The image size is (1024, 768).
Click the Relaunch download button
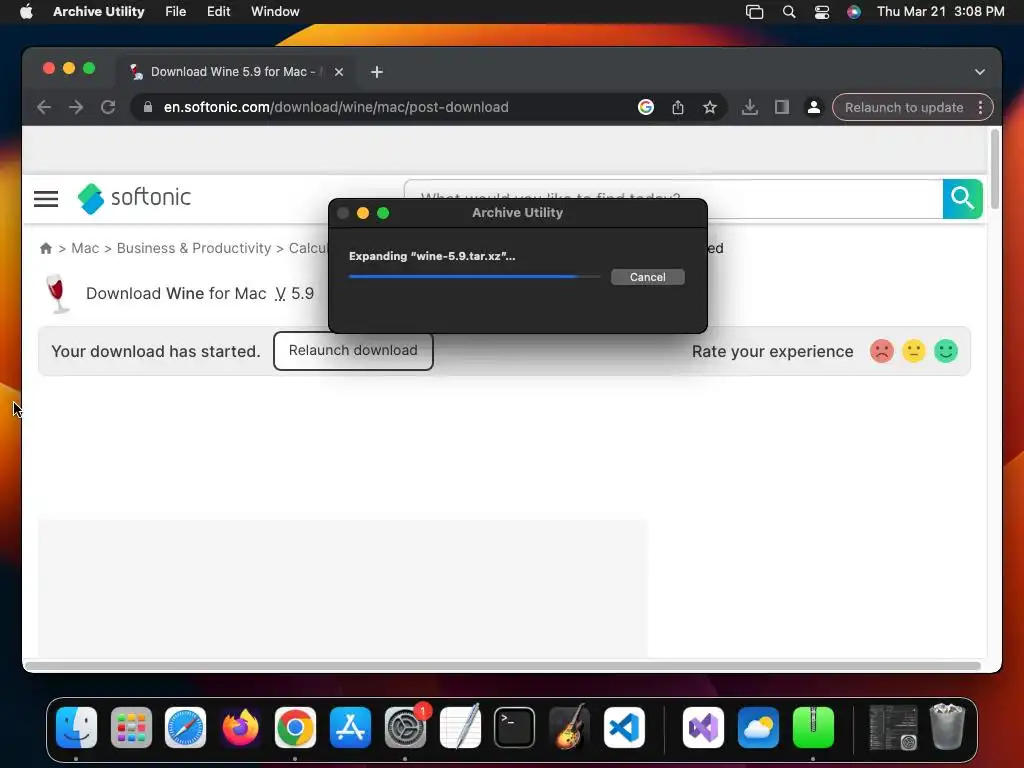click(x=353, y=351)
